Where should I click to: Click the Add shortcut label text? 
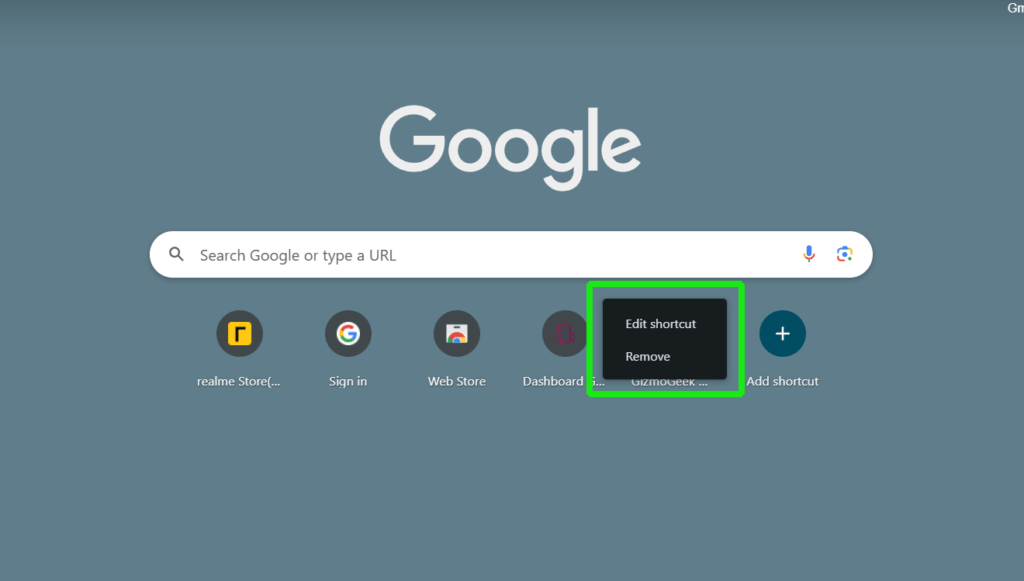pyautogui.click(x=782, y=381)
